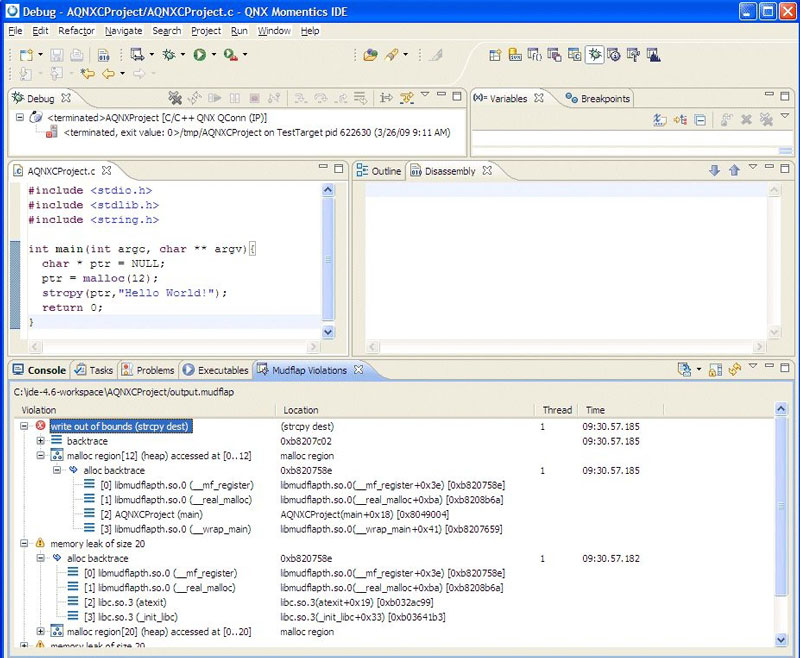The height and width of the screenshot is (658, 800).
Task: Click the editor vertical scrollbar down arrow
Action: (329, 332)
